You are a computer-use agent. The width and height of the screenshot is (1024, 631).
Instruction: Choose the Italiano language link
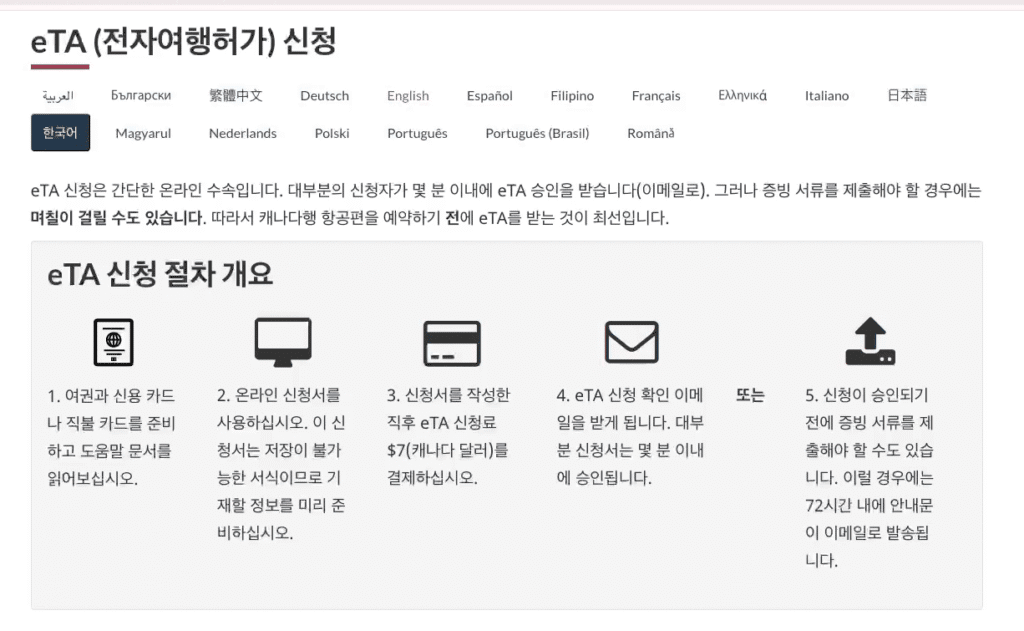826,96
